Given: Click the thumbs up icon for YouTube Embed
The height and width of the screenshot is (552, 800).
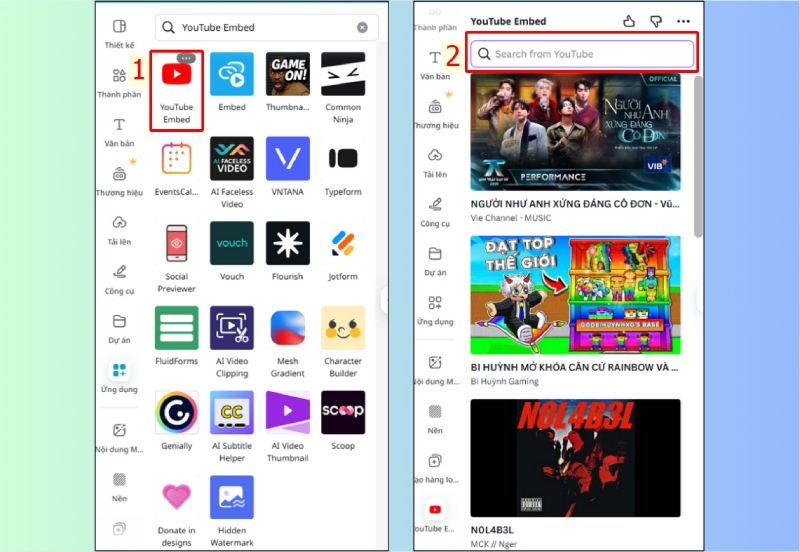Looking at the screenshot, I should [x=629, y=20].
